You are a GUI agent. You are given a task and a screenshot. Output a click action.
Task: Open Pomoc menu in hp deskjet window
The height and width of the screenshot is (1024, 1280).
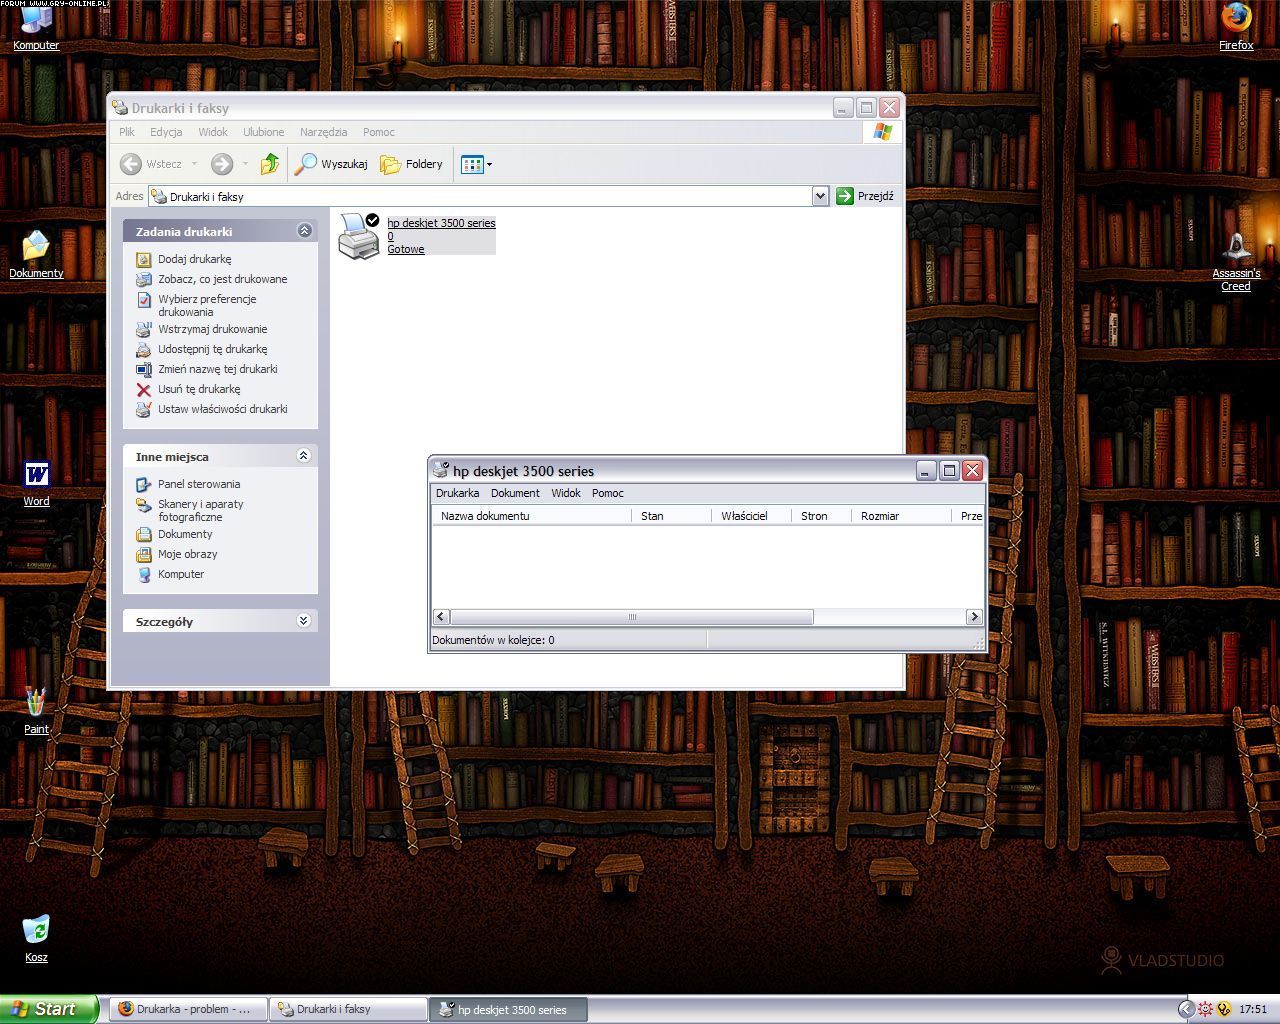tap(608, 493)
